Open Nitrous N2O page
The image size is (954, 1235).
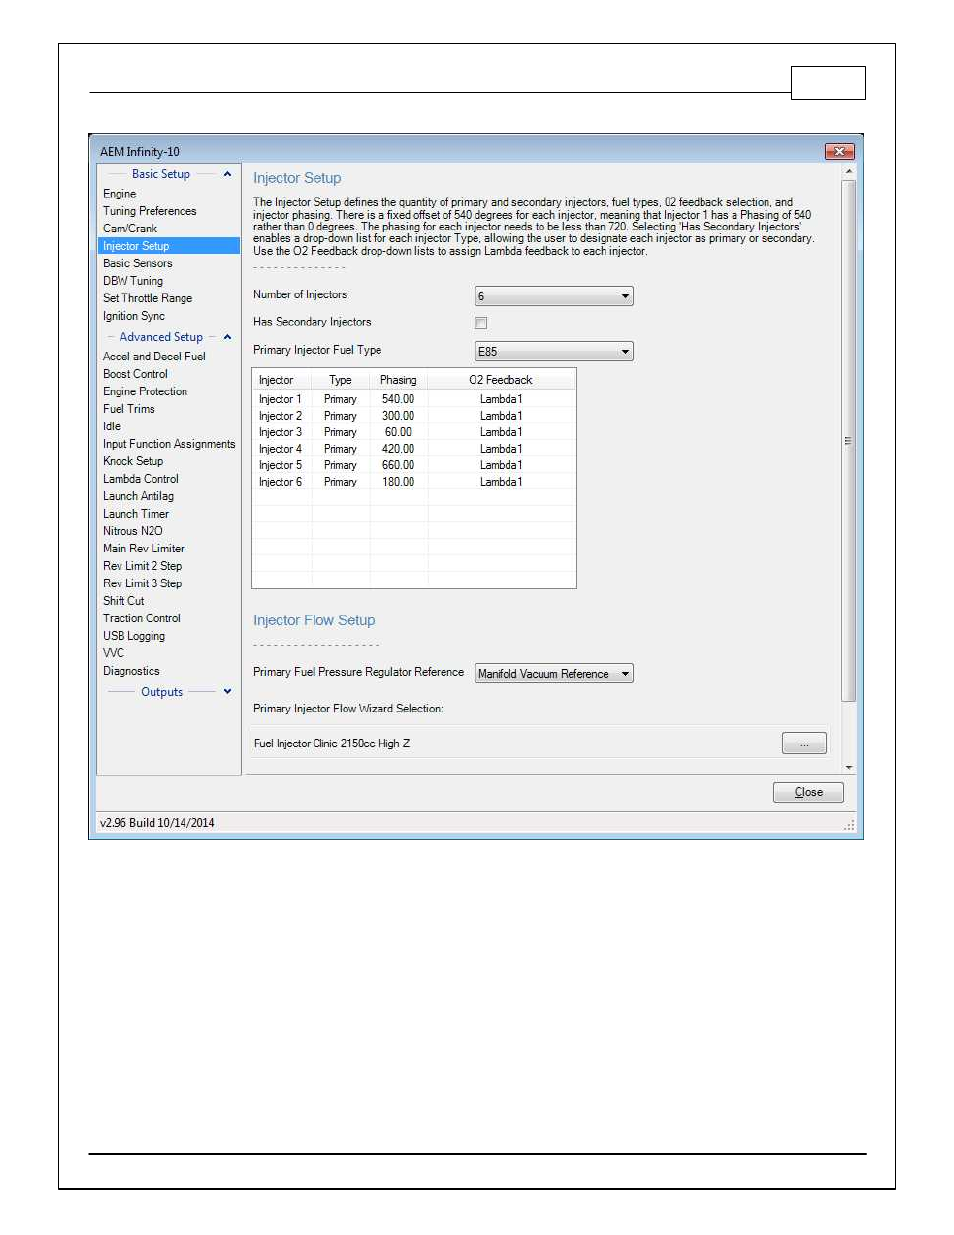[x=133, y=531]
